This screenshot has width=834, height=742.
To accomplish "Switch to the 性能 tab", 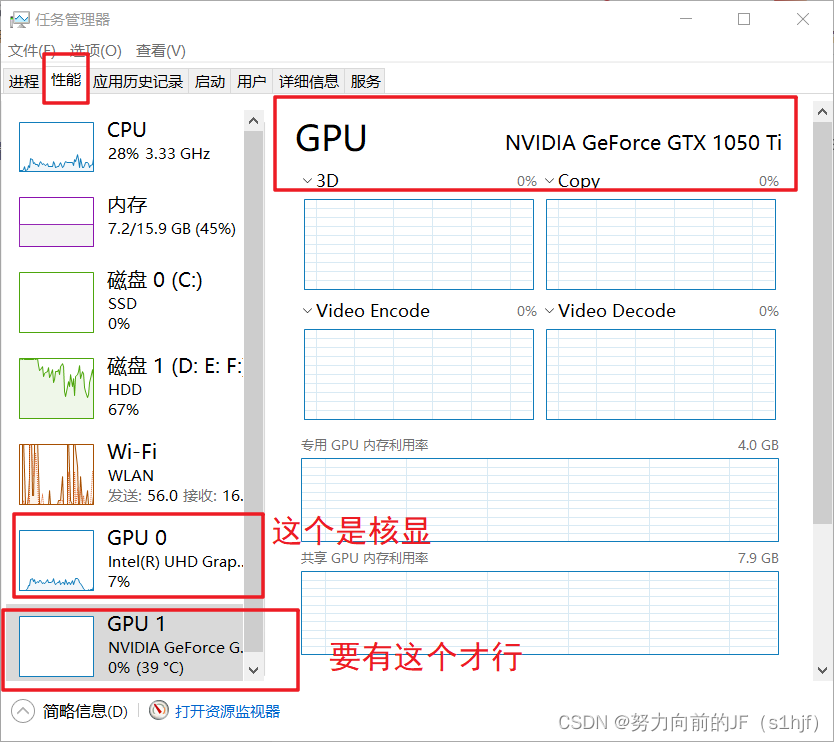I will pos(66,80).
